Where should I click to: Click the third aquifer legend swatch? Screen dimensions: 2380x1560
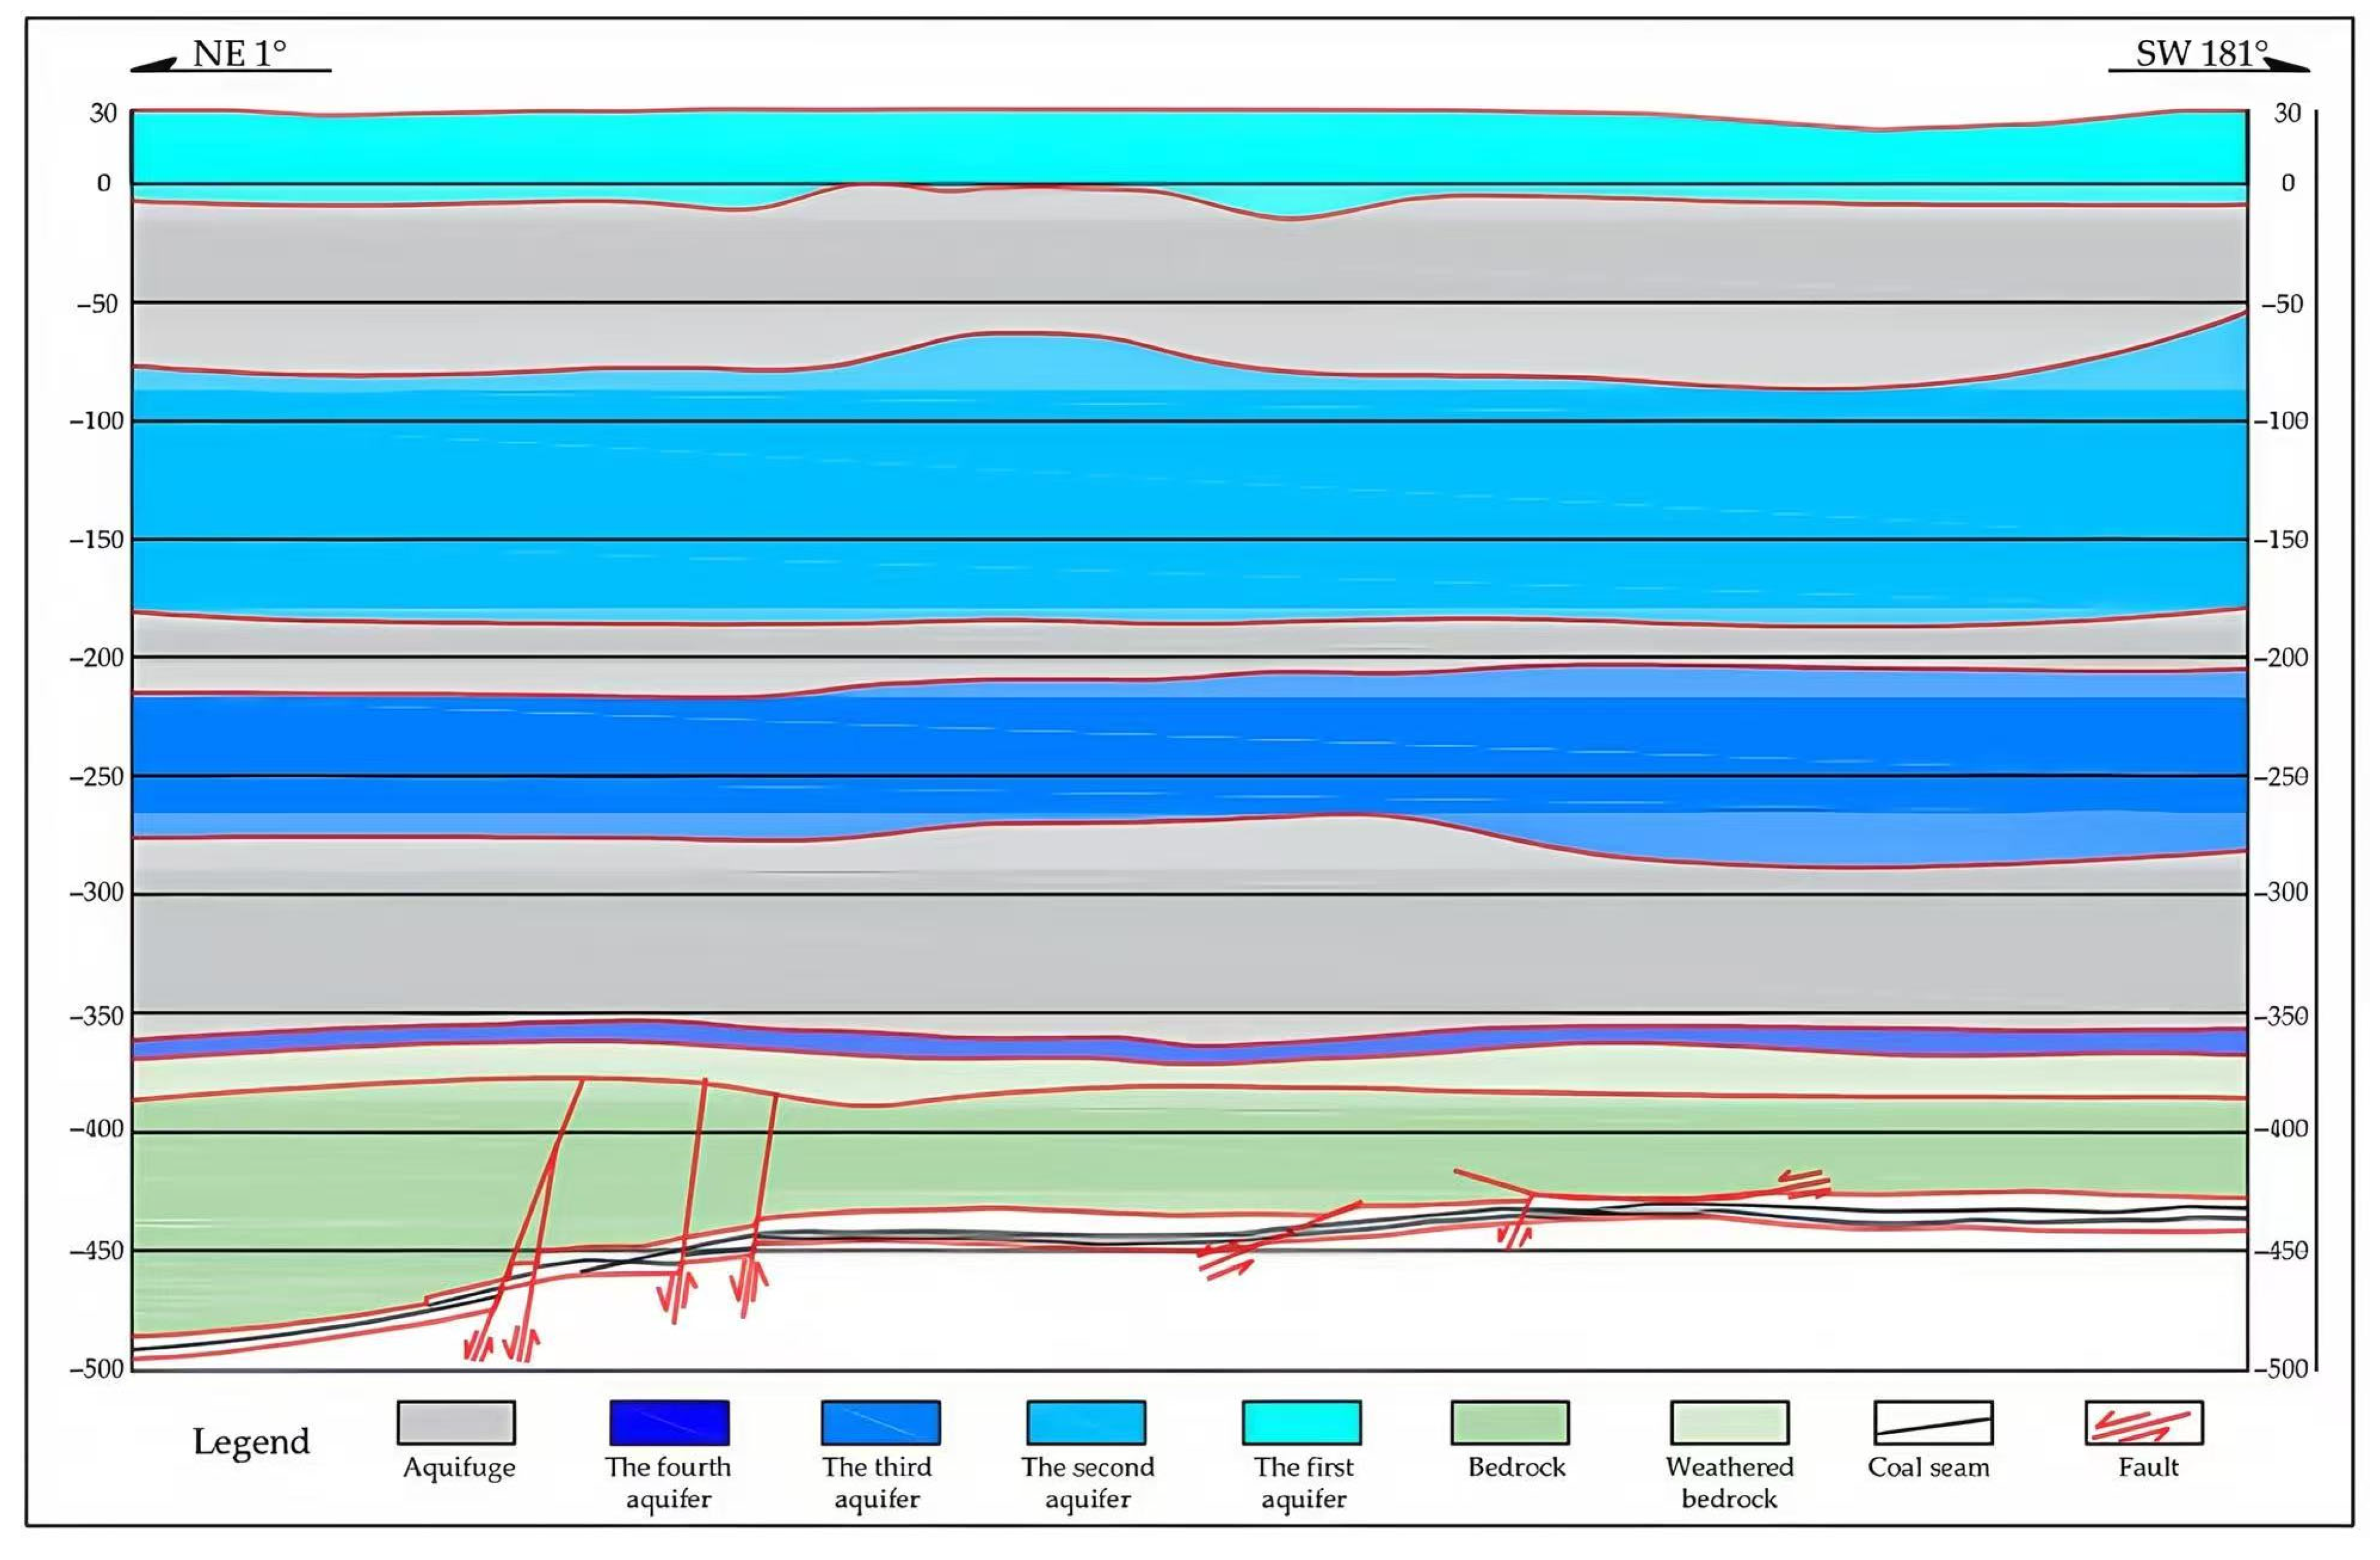[x=880, y=1422]
